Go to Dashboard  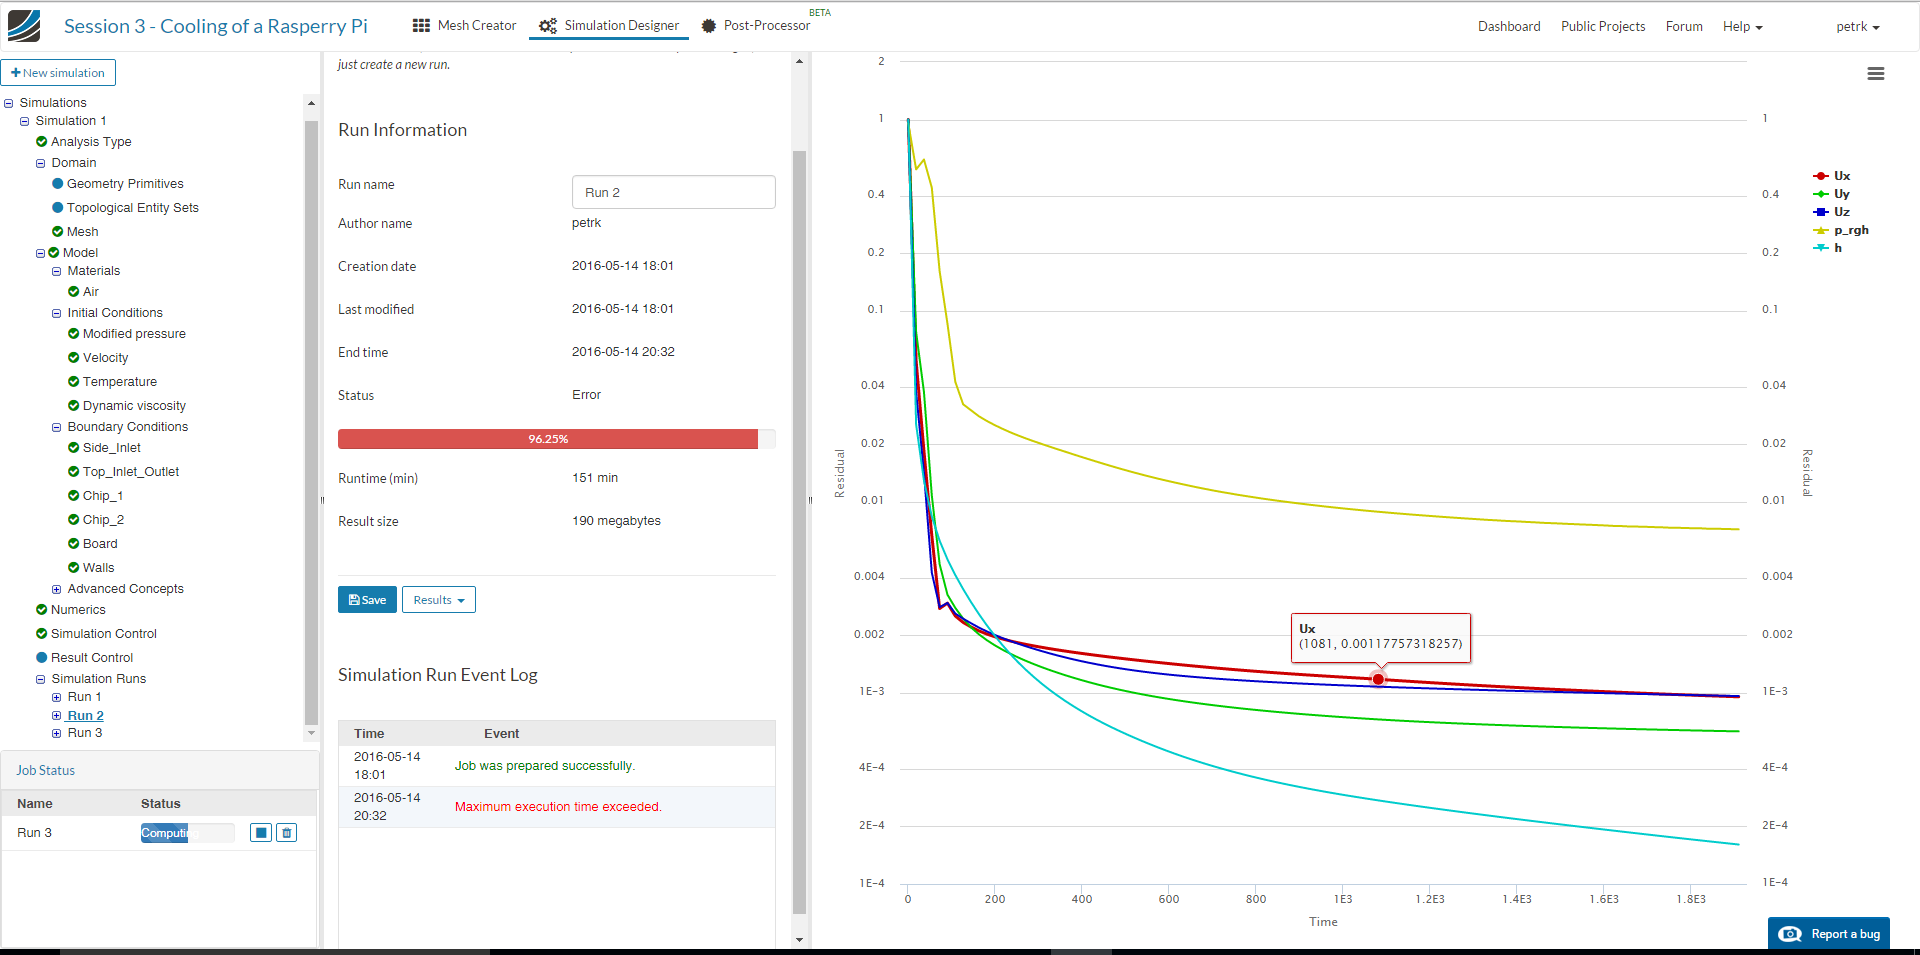(x=1509, y=27)
